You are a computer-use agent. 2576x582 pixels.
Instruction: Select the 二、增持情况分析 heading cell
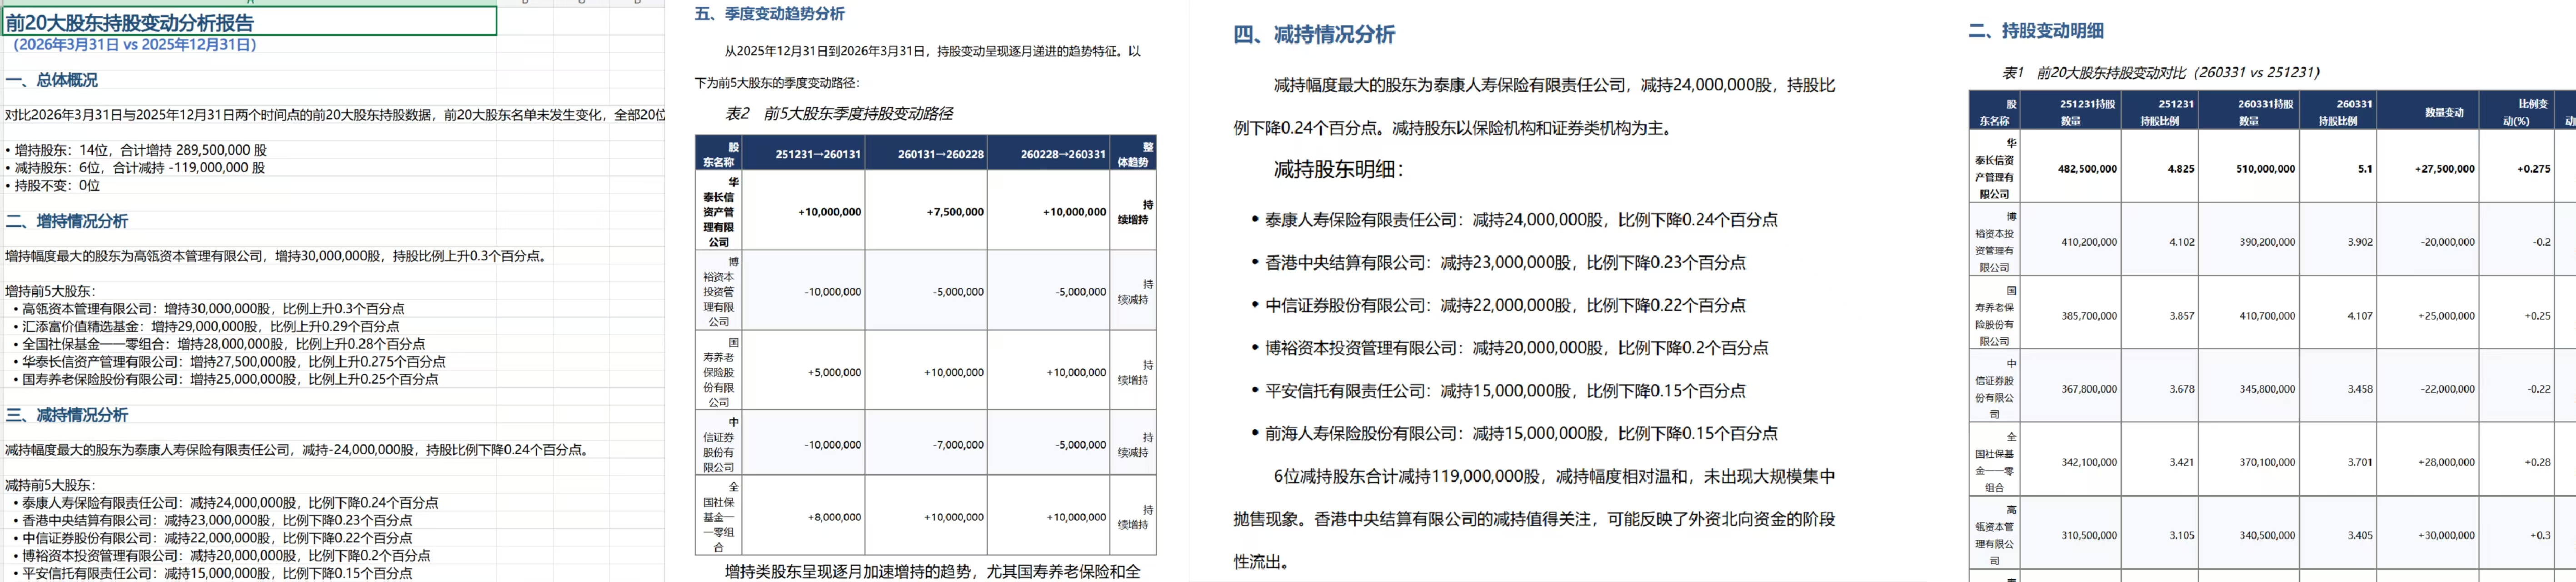coord(66,221)
